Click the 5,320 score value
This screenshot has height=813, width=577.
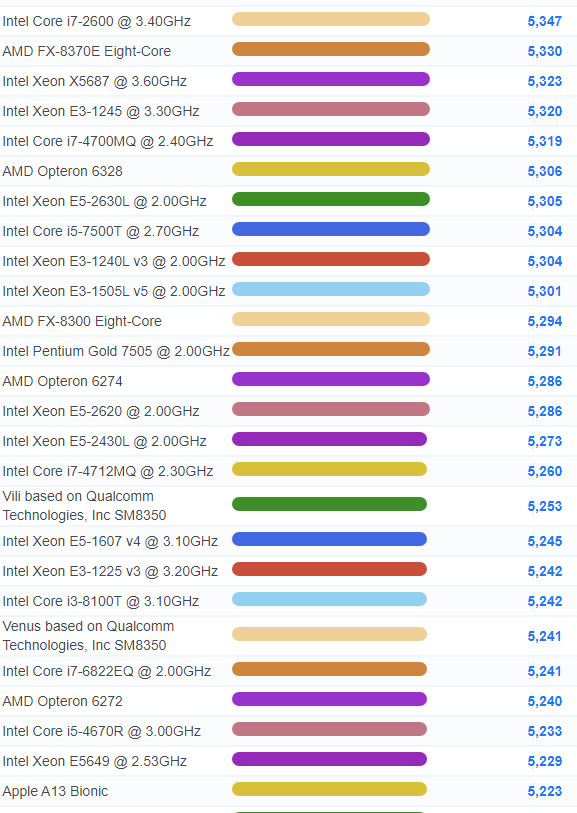pyautogui.click(x=544, y=111)
